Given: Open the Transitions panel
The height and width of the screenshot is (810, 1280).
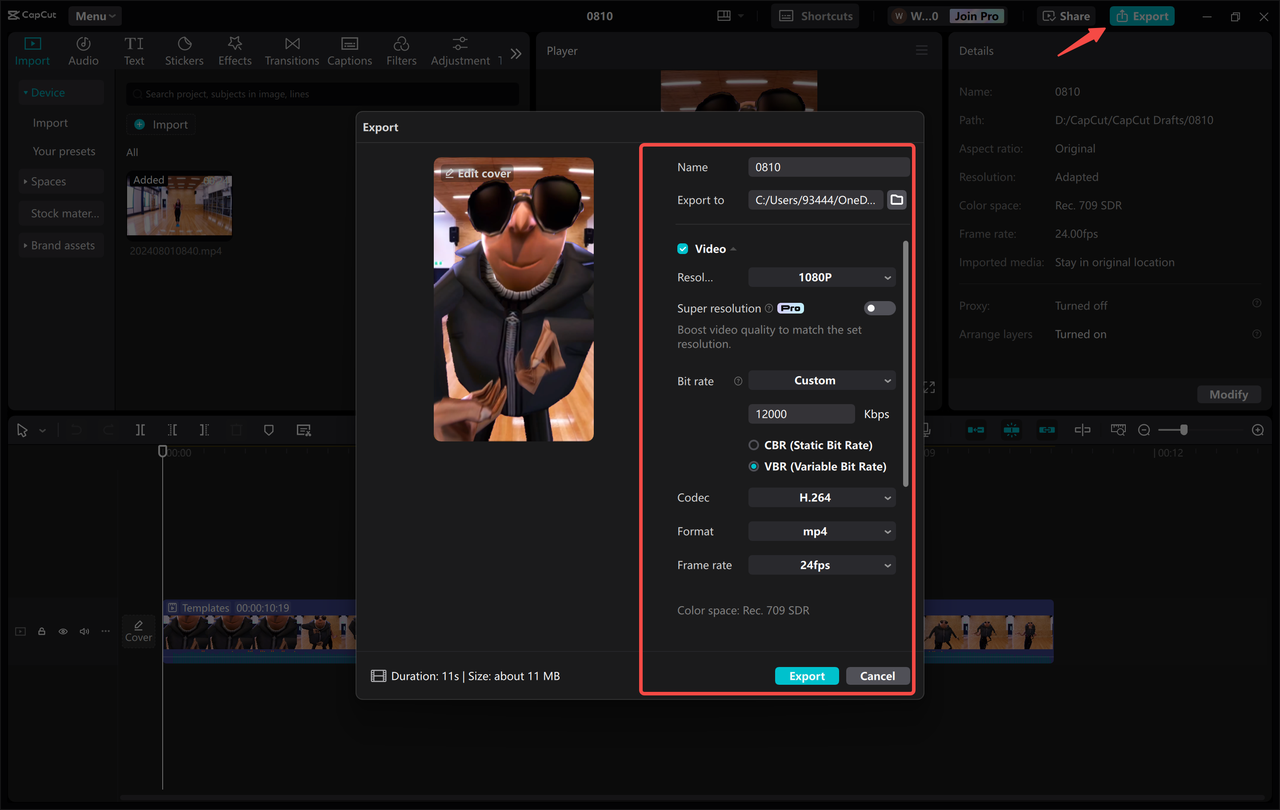Looking at the screenshot, I should [291, 48].
